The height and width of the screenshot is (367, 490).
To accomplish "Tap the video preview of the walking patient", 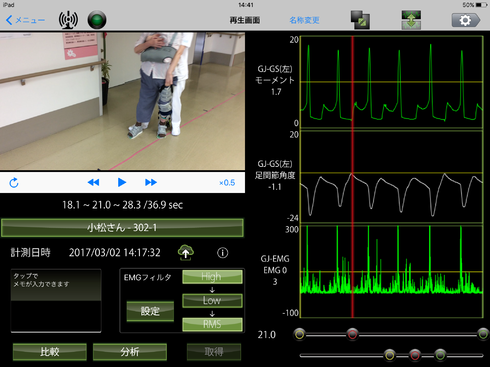I will [x=122, y=101].
